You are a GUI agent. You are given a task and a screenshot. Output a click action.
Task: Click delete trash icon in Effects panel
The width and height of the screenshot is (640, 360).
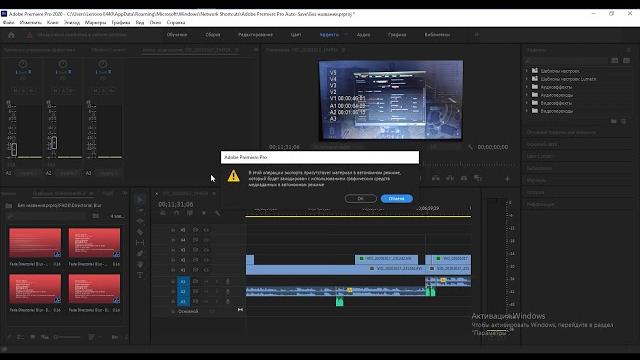pos(623,121)
